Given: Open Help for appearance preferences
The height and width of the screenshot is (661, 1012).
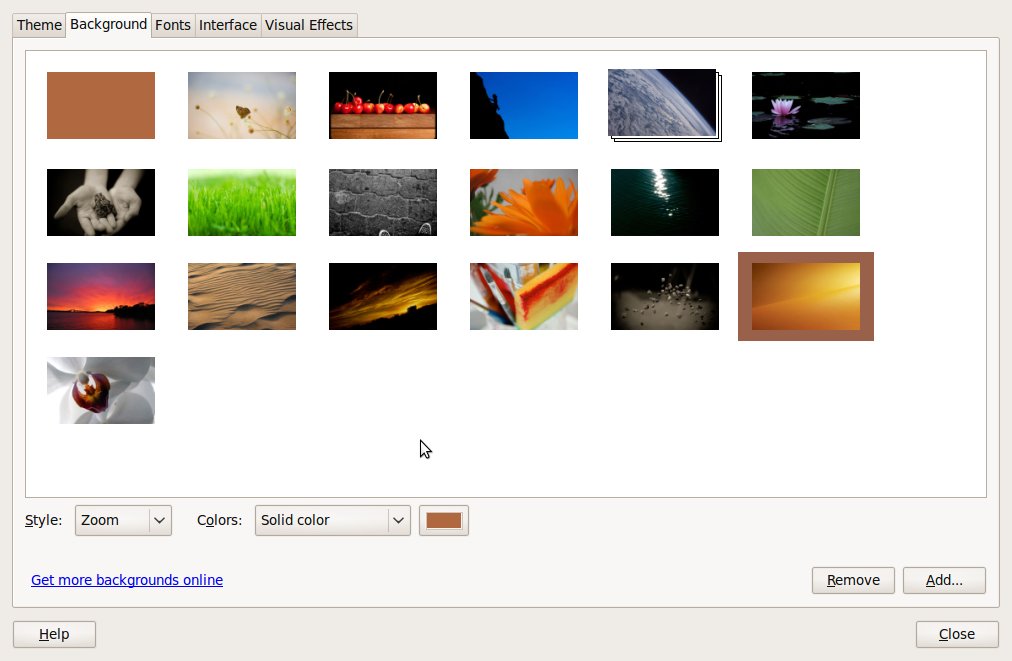Looking at the screenshot, I should coord(54,635).
